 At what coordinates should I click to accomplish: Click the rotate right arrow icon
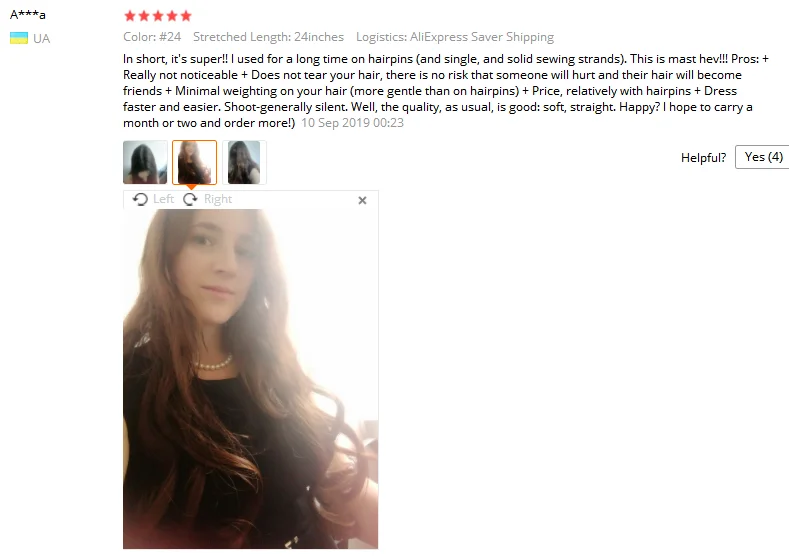[x=190, y=199]
